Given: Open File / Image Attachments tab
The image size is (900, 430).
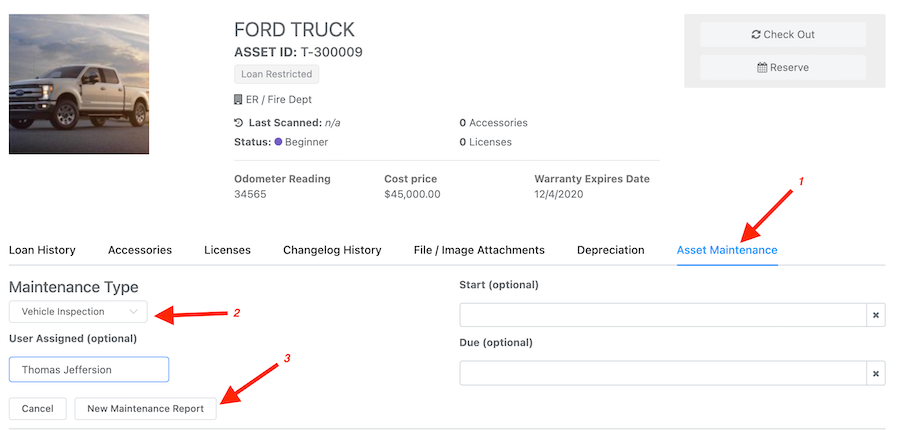Looking at the screenshot, I should pyautogui.click(x=479, y=250).
